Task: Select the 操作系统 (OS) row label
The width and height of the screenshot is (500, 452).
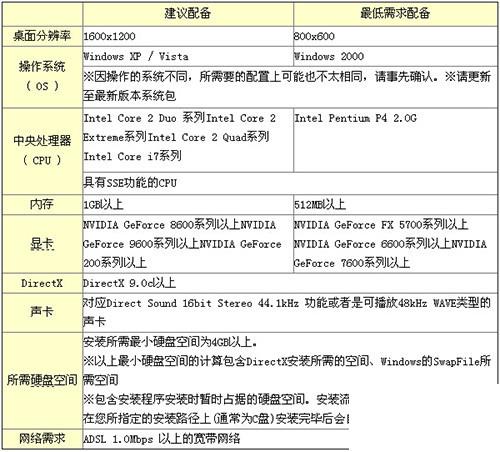Action: [x=42, y=77]
